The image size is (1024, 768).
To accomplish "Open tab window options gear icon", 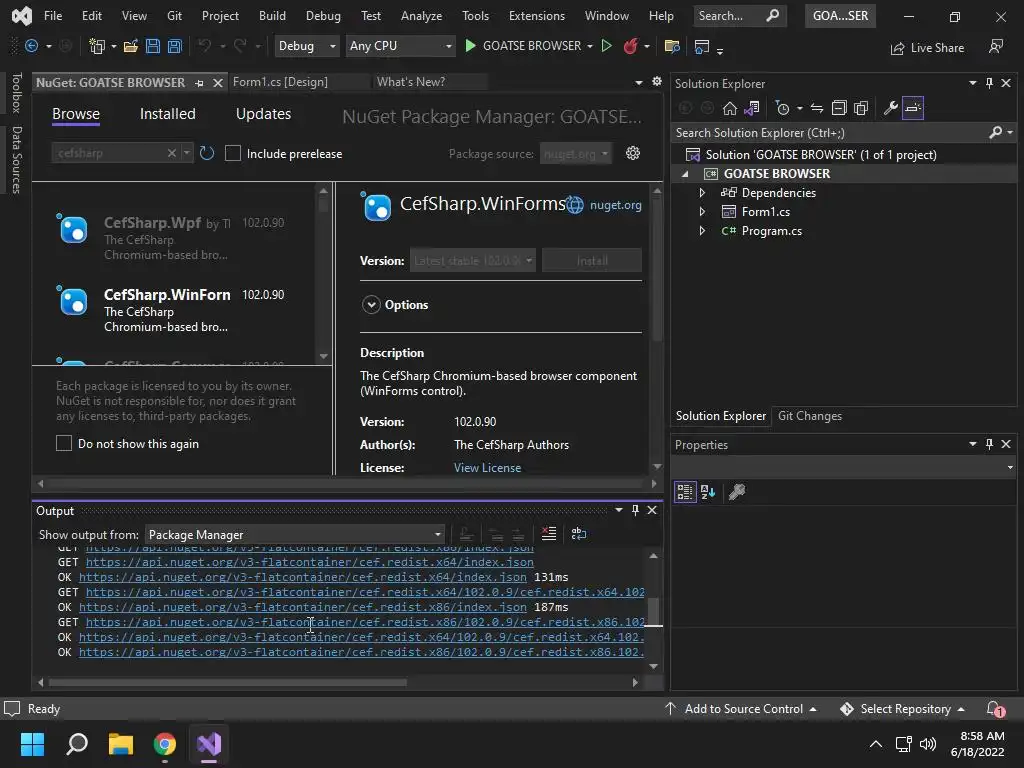I will click(x=656, y=82).
